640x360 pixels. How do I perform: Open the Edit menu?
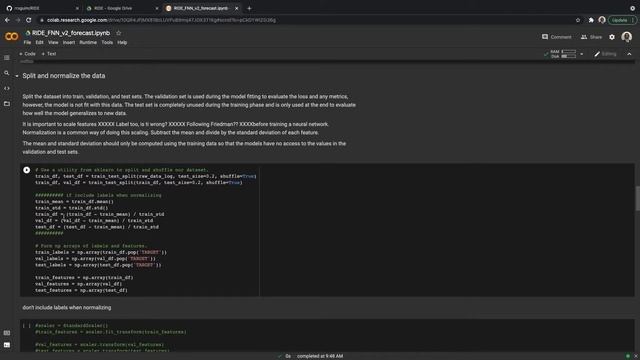[x=39, y=42]
